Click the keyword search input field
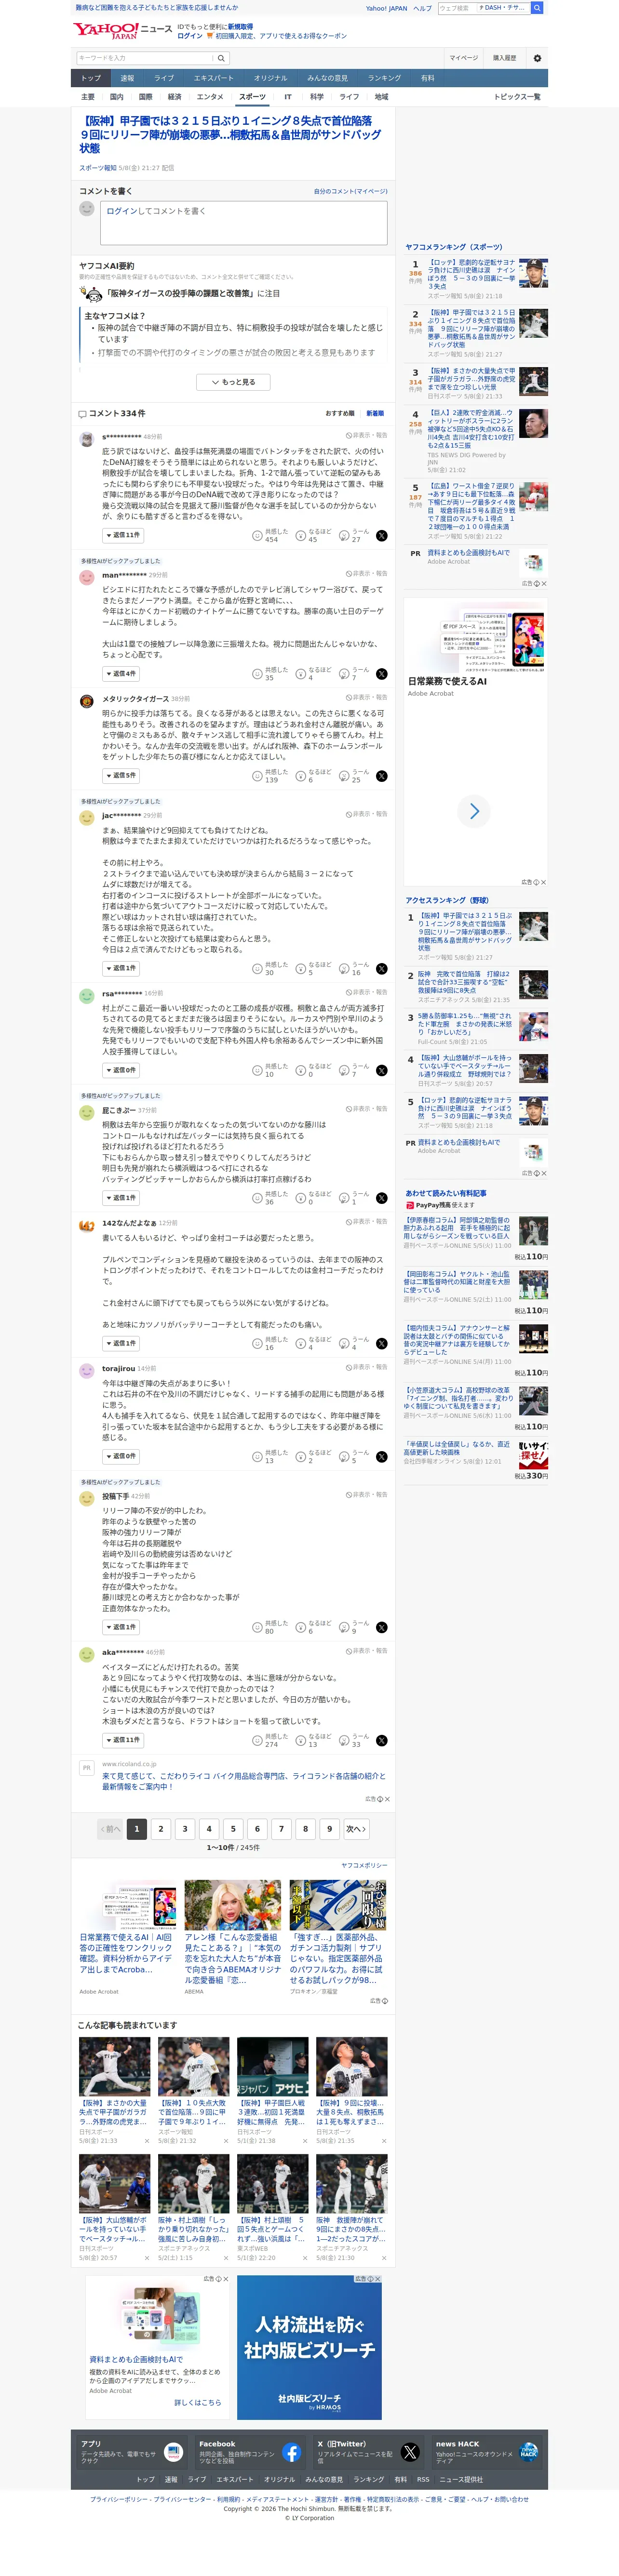 144,58
